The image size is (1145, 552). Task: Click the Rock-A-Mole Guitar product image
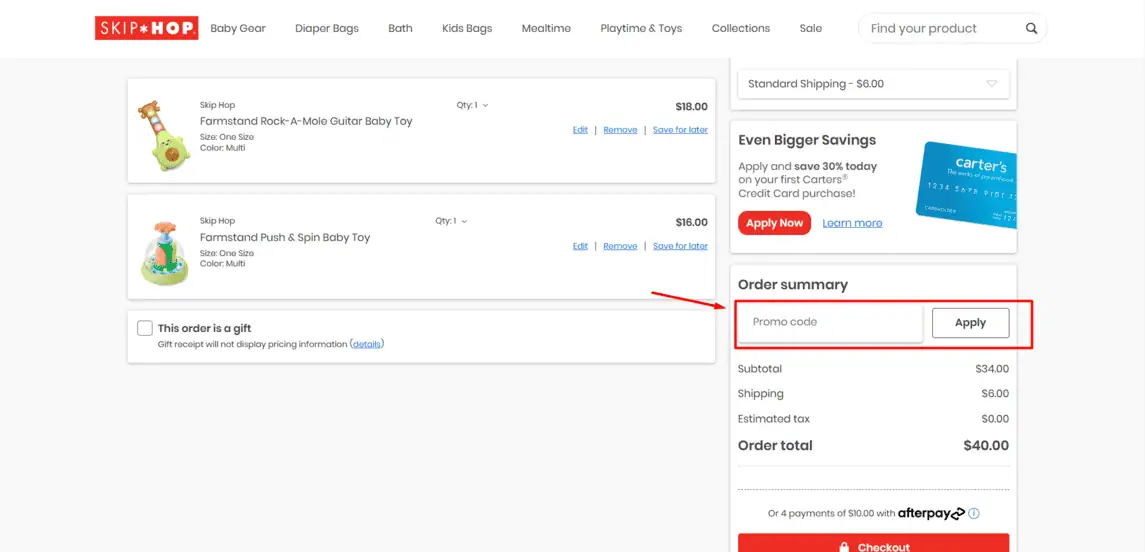click(163, 134)
